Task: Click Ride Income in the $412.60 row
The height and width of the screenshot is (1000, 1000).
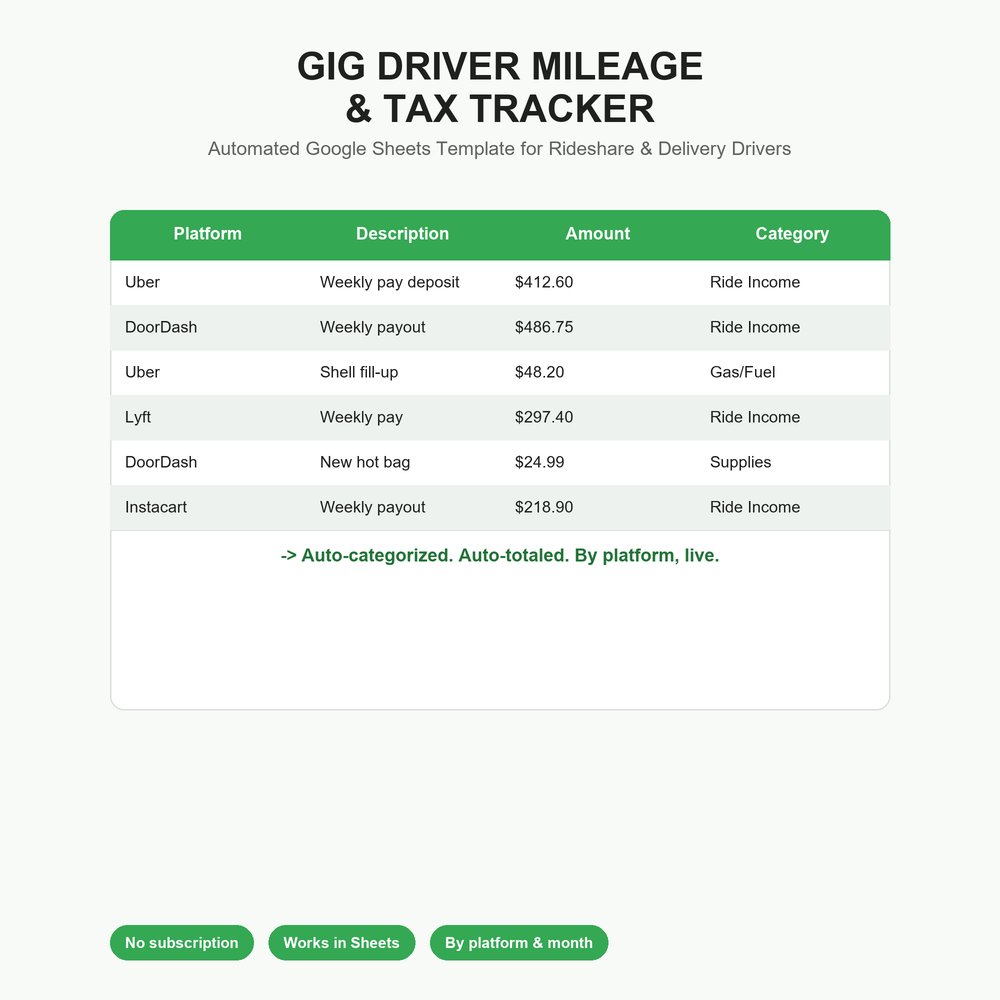Action: tap(755, 283)
